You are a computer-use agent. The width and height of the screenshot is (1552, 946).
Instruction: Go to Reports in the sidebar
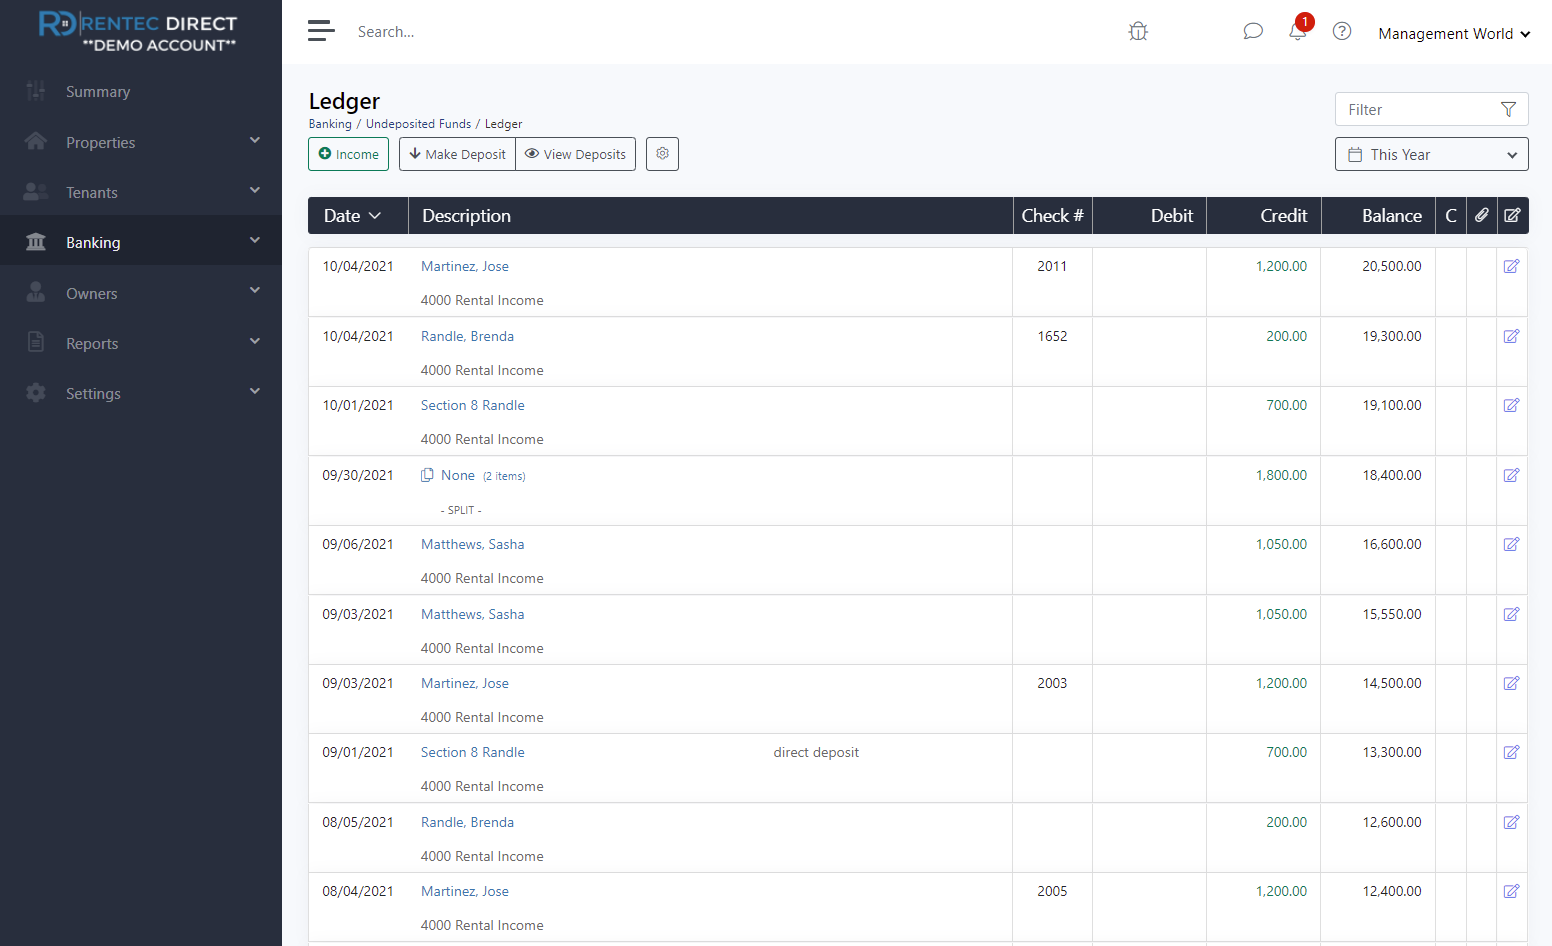(92, 342)
